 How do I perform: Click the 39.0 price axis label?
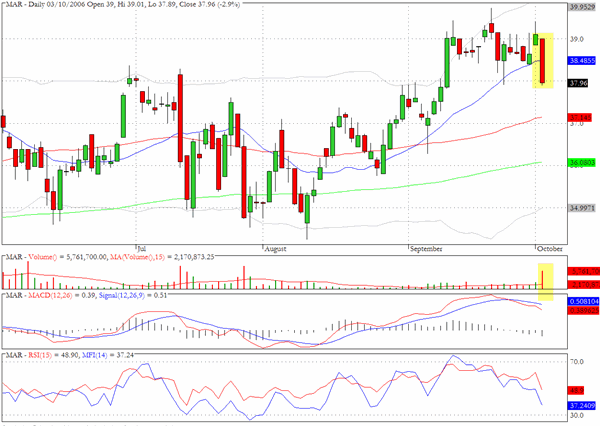click(x=577, y=39)
